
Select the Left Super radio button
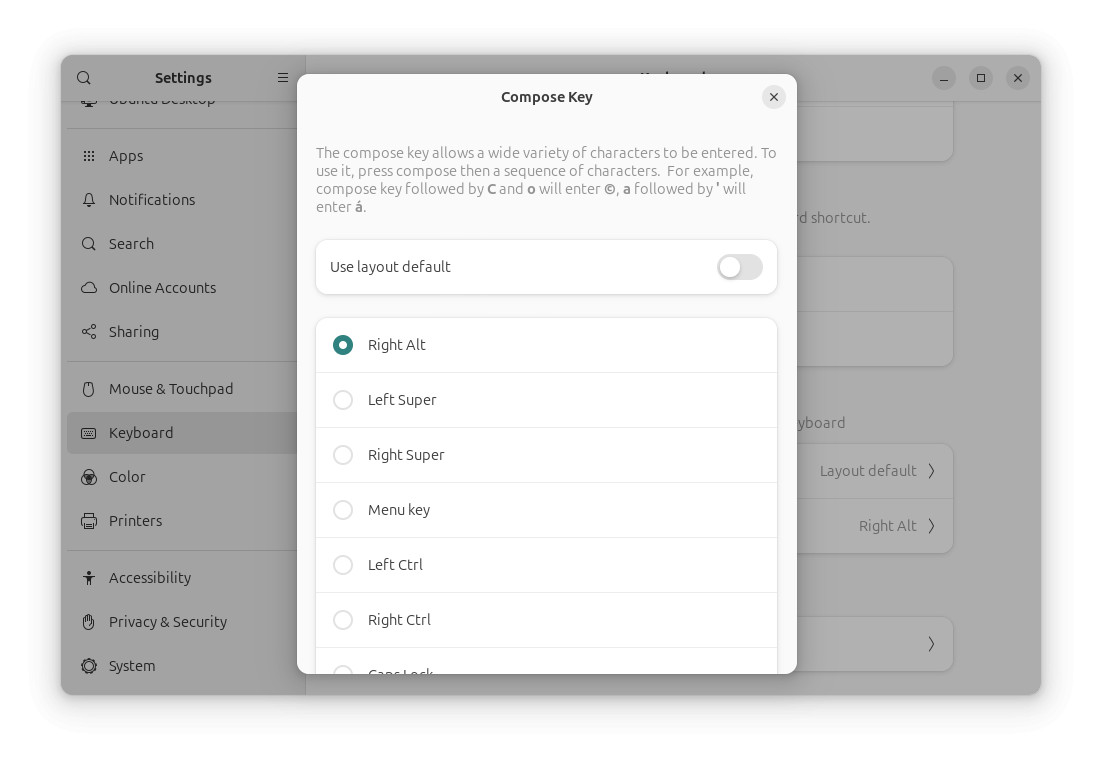click(x=343, y=400)
